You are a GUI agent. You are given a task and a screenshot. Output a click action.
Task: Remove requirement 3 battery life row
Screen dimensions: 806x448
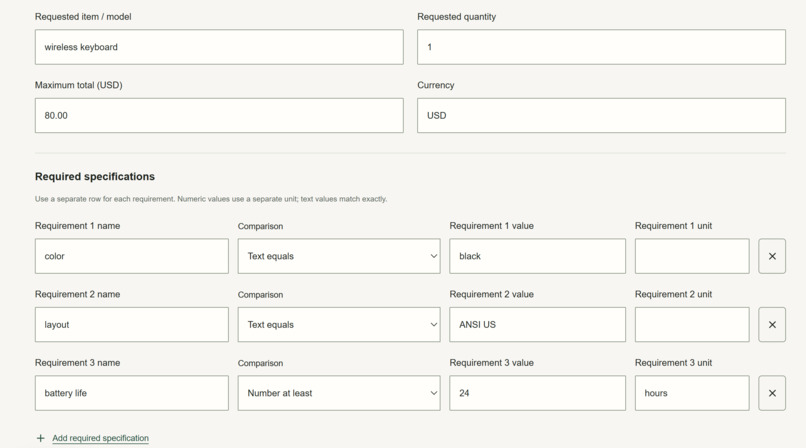[x=772, y=393]
